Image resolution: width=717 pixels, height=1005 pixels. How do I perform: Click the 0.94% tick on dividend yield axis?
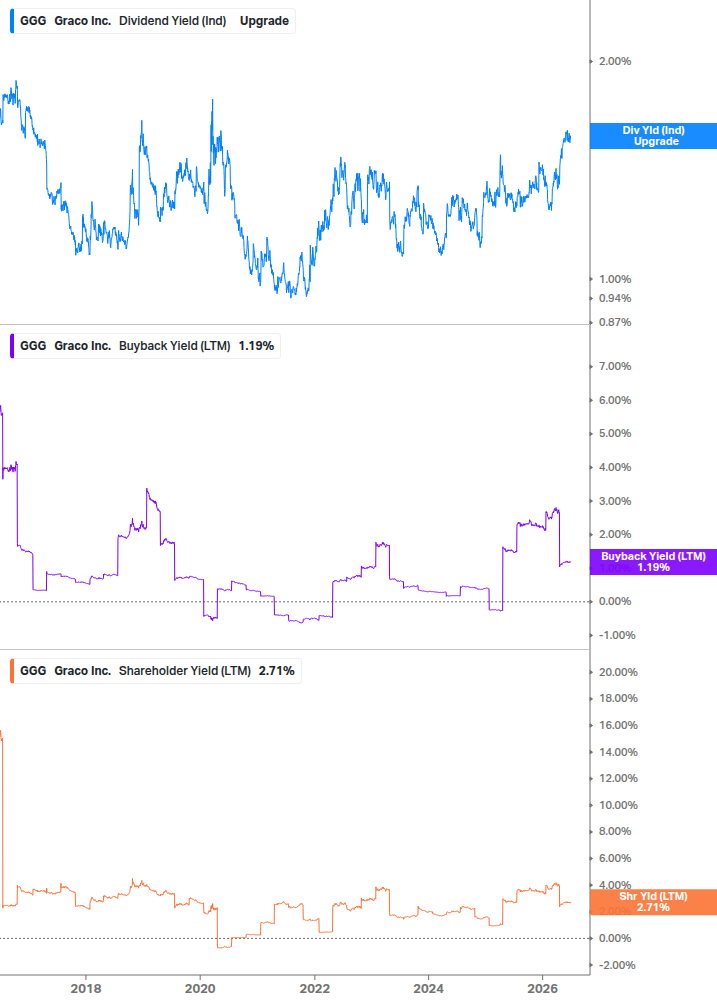tap(615, 299)
